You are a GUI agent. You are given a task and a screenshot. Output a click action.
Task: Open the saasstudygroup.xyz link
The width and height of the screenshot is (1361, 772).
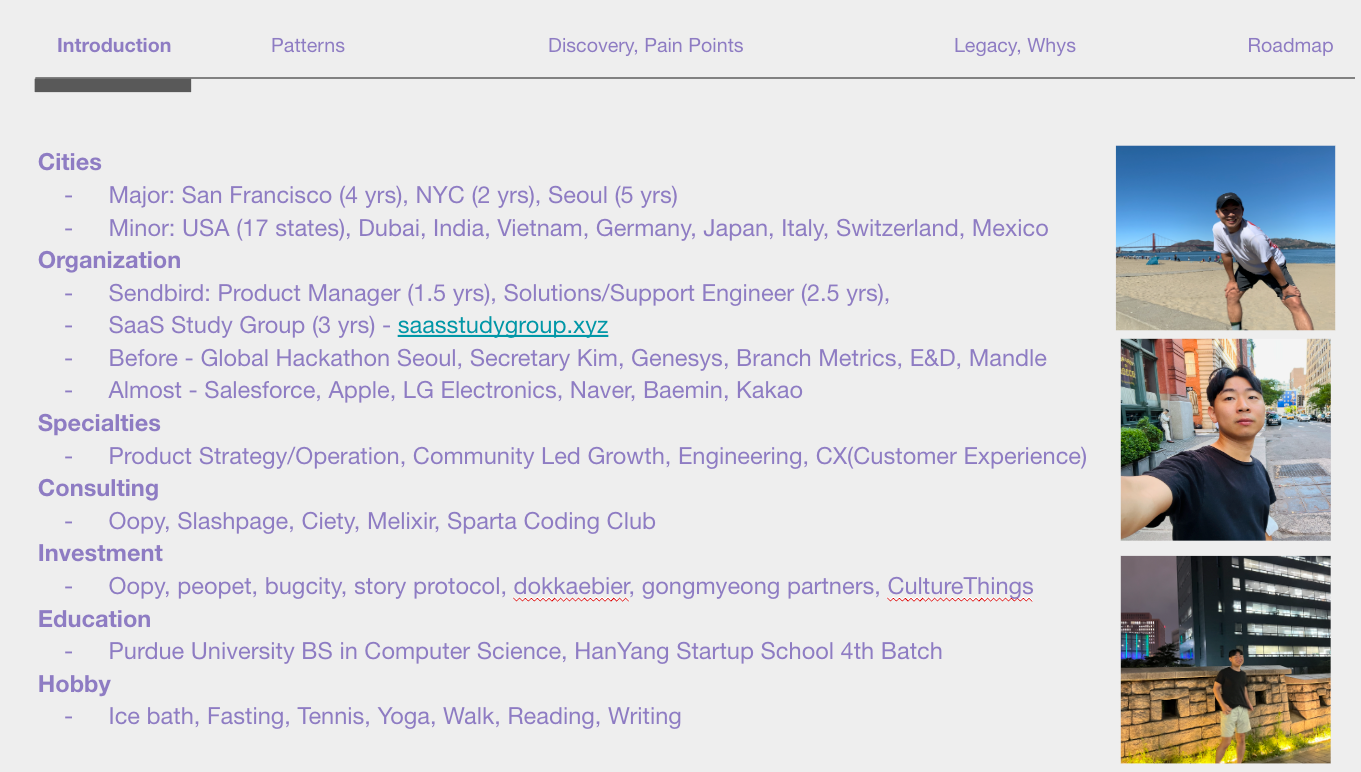coord(503,325)
